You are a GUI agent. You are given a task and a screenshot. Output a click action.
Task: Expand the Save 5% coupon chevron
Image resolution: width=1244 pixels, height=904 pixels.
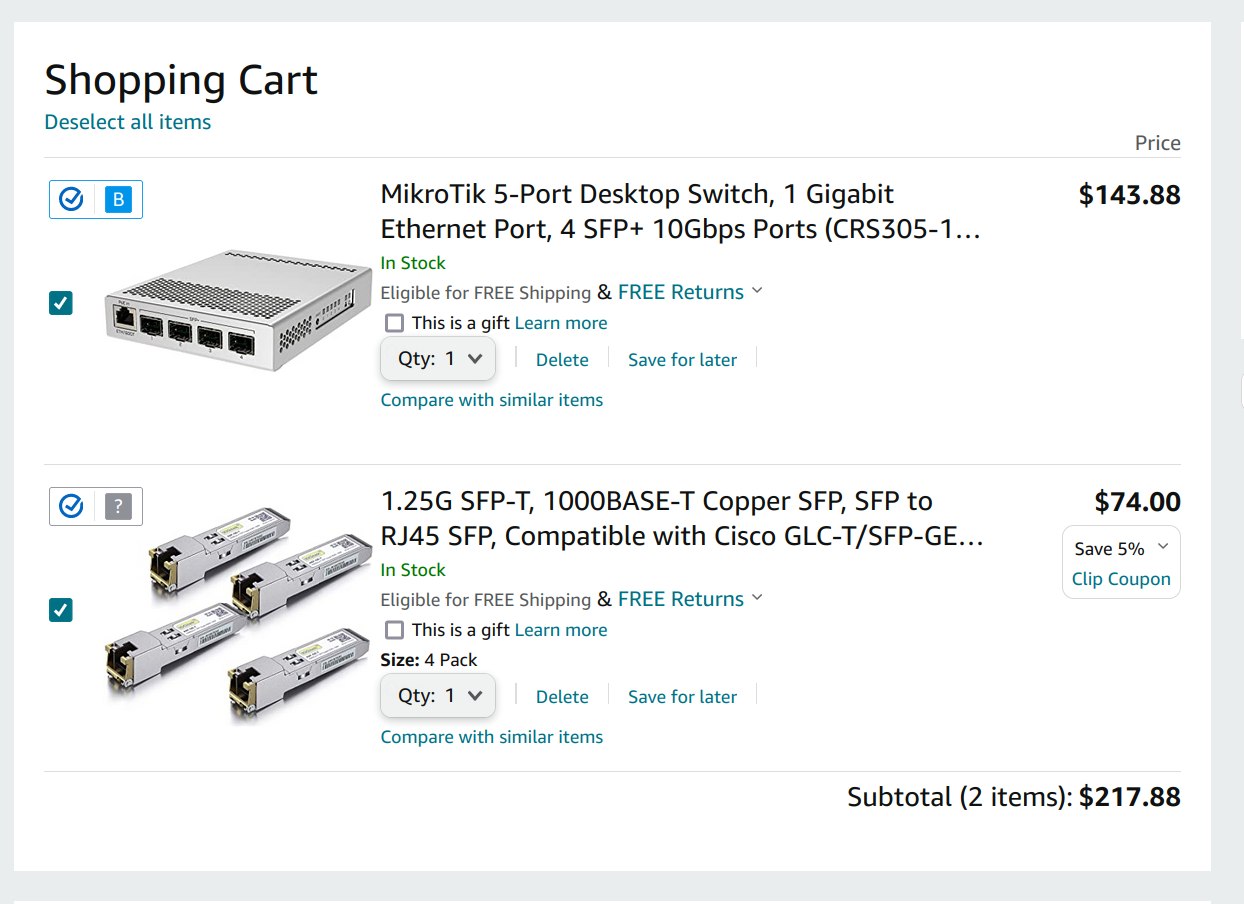pos(1162,547)
